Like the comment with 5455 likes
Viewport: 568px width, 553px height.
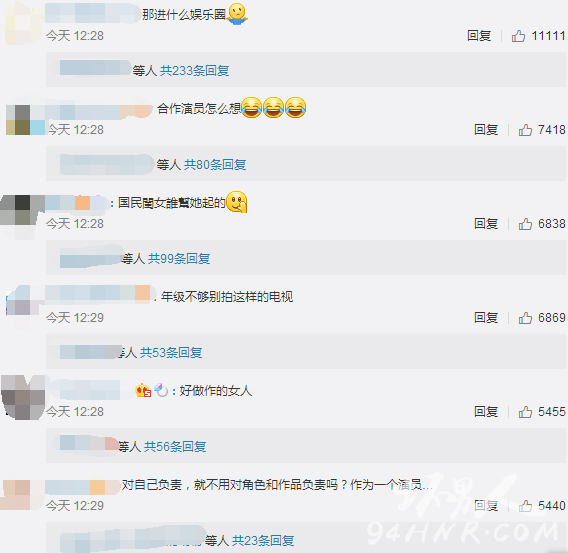coord(525,412)
